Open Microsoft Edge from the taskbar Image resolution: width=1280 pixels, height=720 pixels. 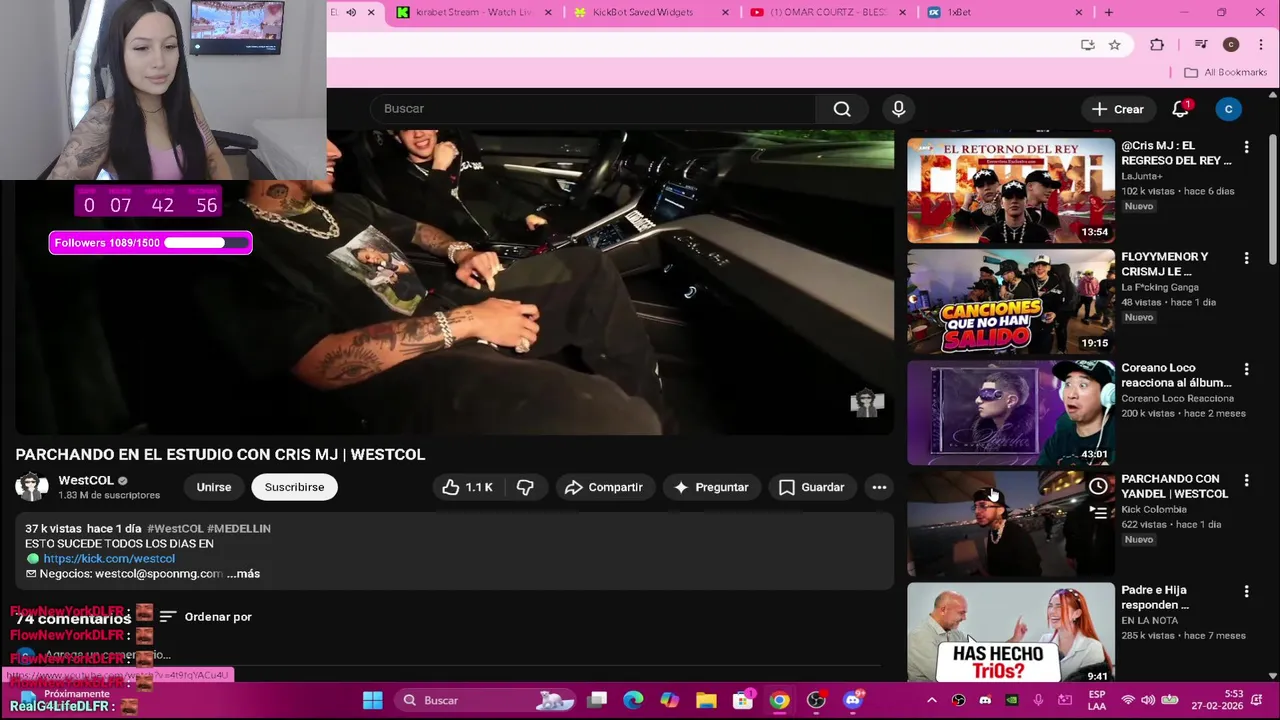click(633, 700)
